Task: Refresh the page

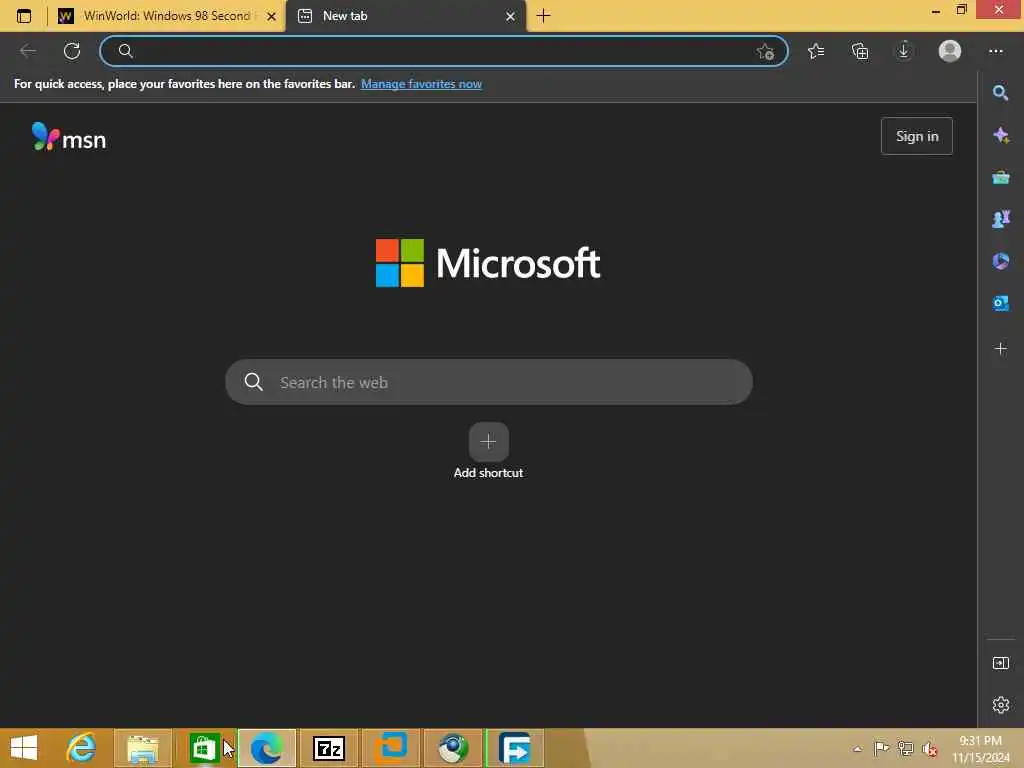Action: coord(72,51)
